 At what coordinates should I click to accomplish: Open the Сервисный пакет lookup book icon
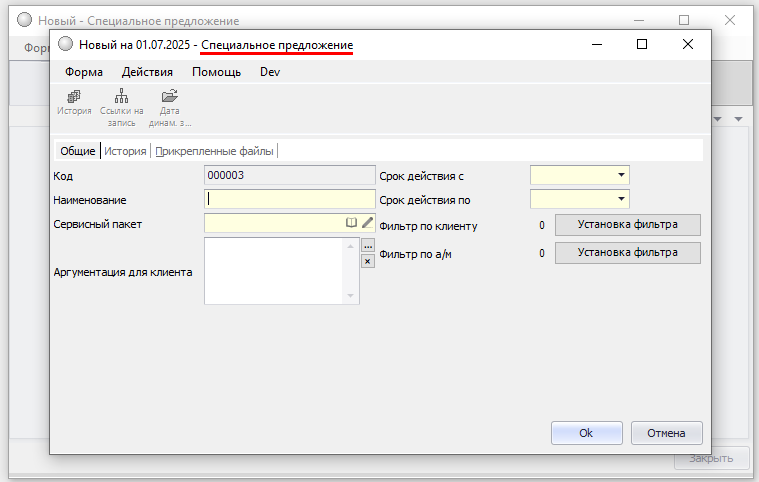point(351,223)
